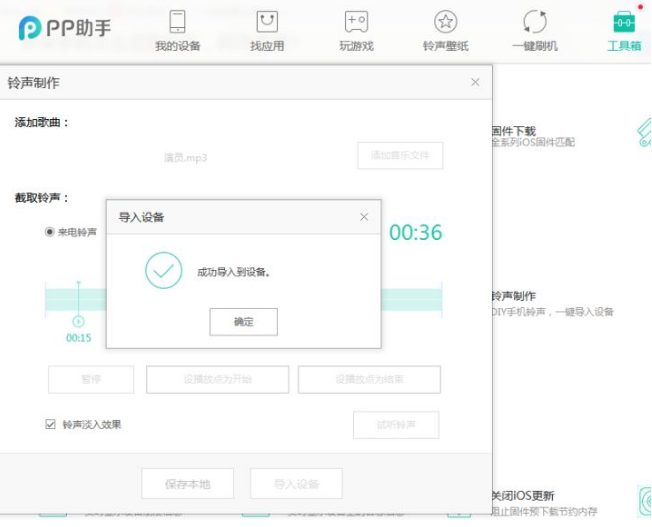Go to 找应用 (Find Apps)
Viewport: 652px width, 527px height.
tap(267, 30)
